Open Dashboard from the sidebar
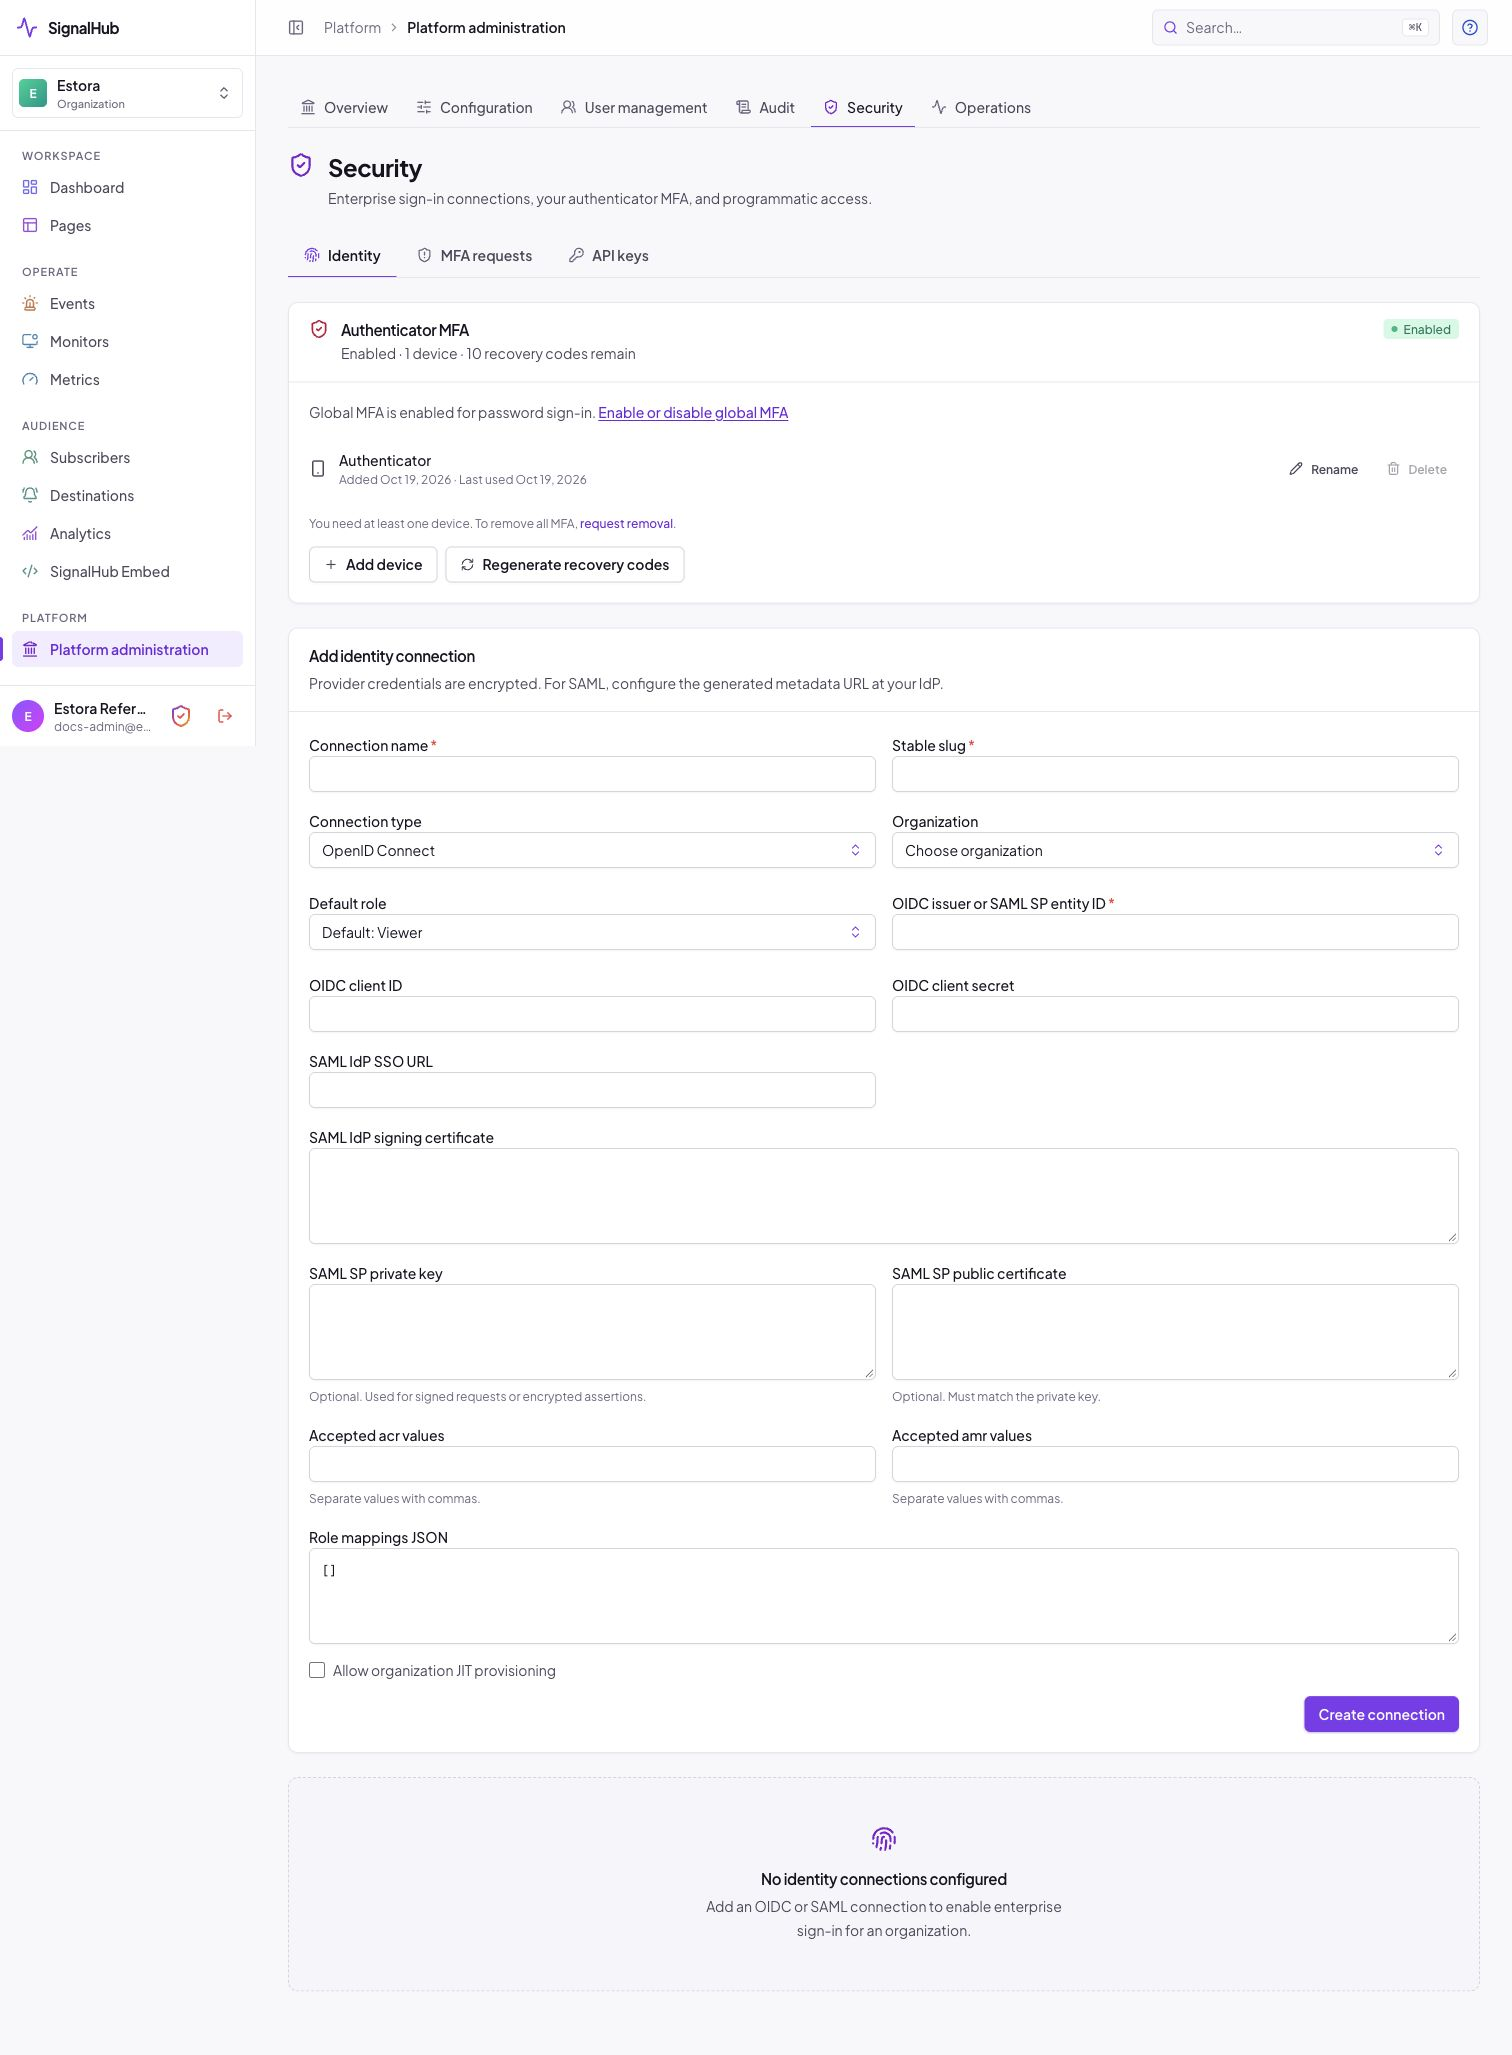 127,188
